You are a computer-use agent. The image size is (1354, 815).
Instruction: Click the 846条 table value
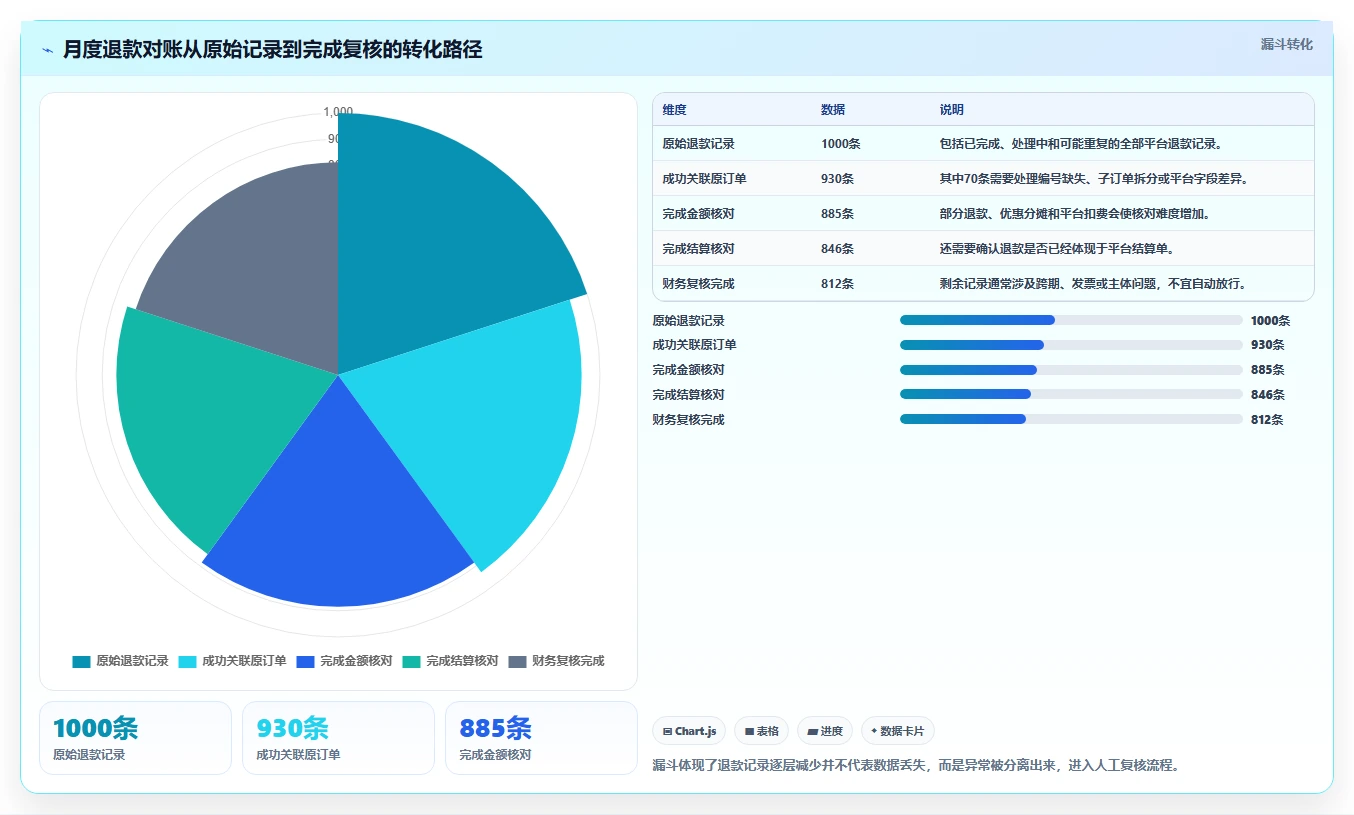[837, 249]
